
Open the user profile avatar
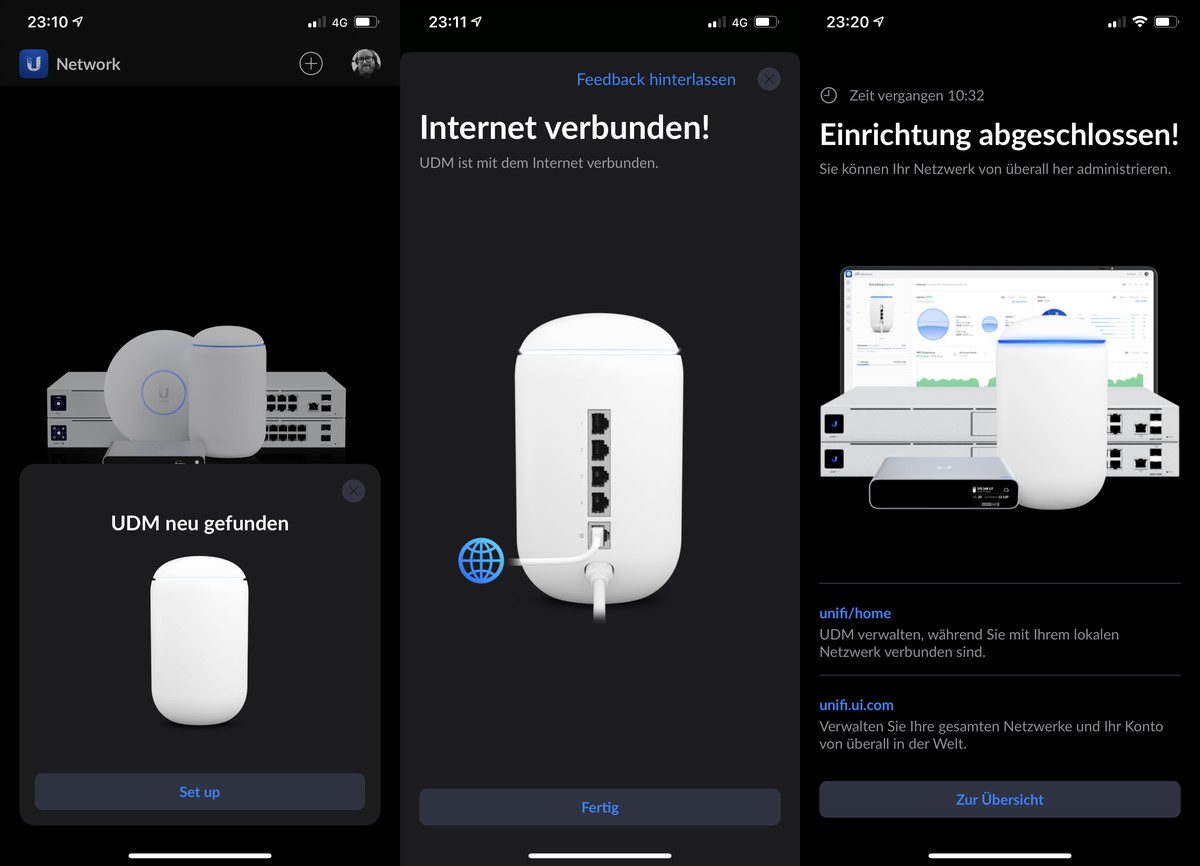coord(366,63)
